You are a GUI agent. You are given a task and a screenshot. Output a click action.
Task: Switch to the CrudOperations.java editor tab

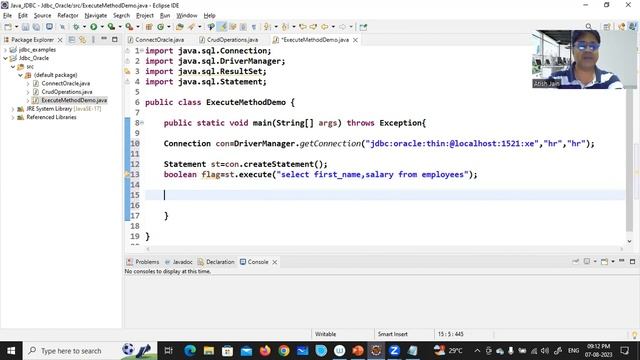tap(232, 40)
